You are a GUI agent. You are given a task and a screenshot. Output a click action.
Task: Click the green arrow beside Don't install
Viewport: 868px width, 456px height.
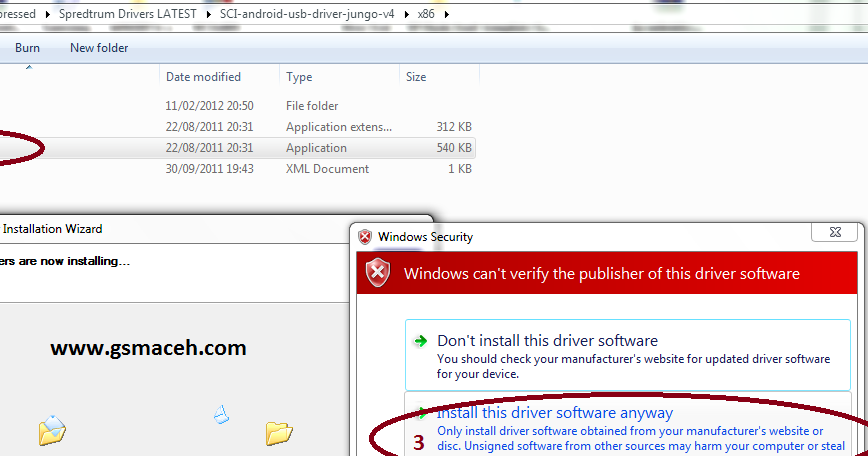(x=421, y=341)
